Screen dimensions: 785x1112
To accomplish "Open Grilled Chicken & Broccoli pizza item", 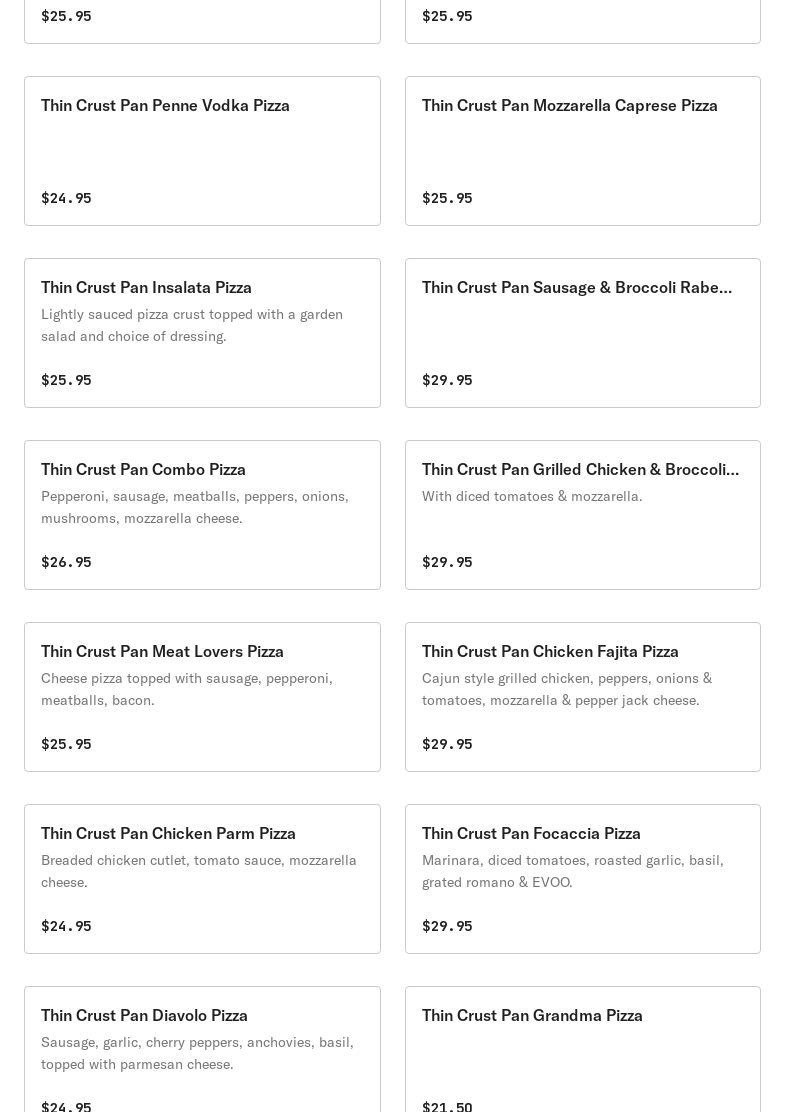I will [580, 470].
